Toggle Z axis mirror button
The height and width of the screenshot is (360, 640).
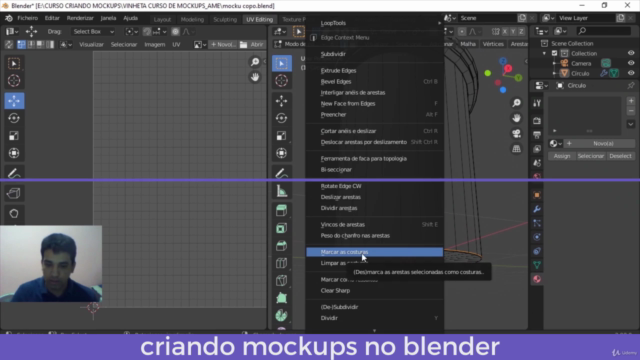(521, 31)
